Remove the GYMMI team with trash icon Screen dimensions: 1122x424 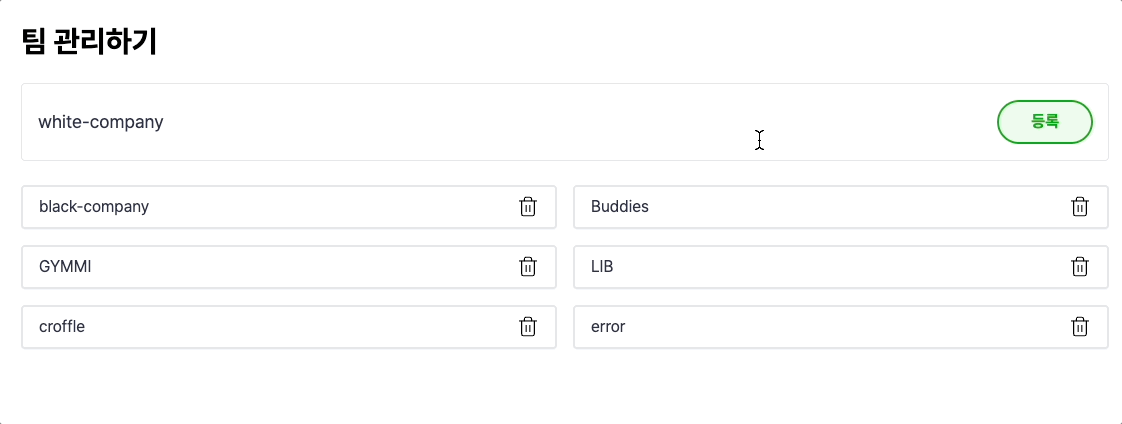[x=528, y=267]
